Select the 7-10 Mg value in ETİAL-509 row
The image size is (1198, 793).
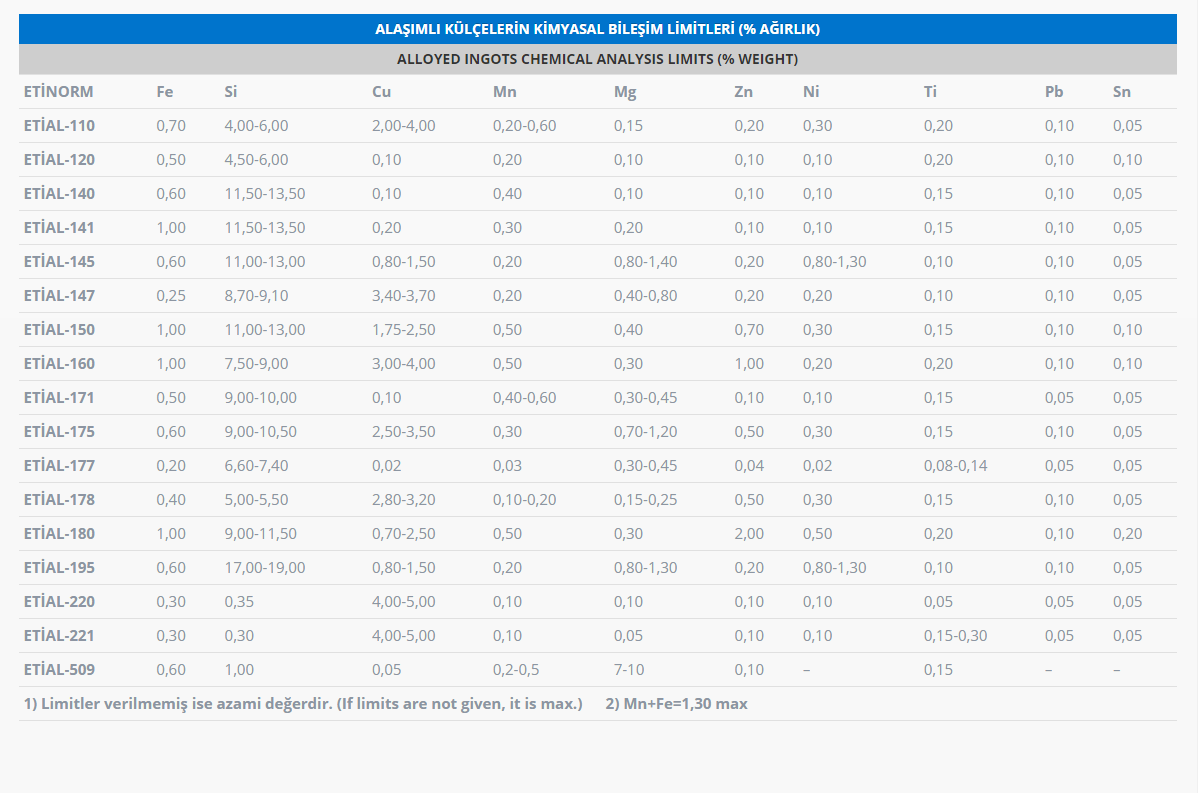tap(630, 670)
